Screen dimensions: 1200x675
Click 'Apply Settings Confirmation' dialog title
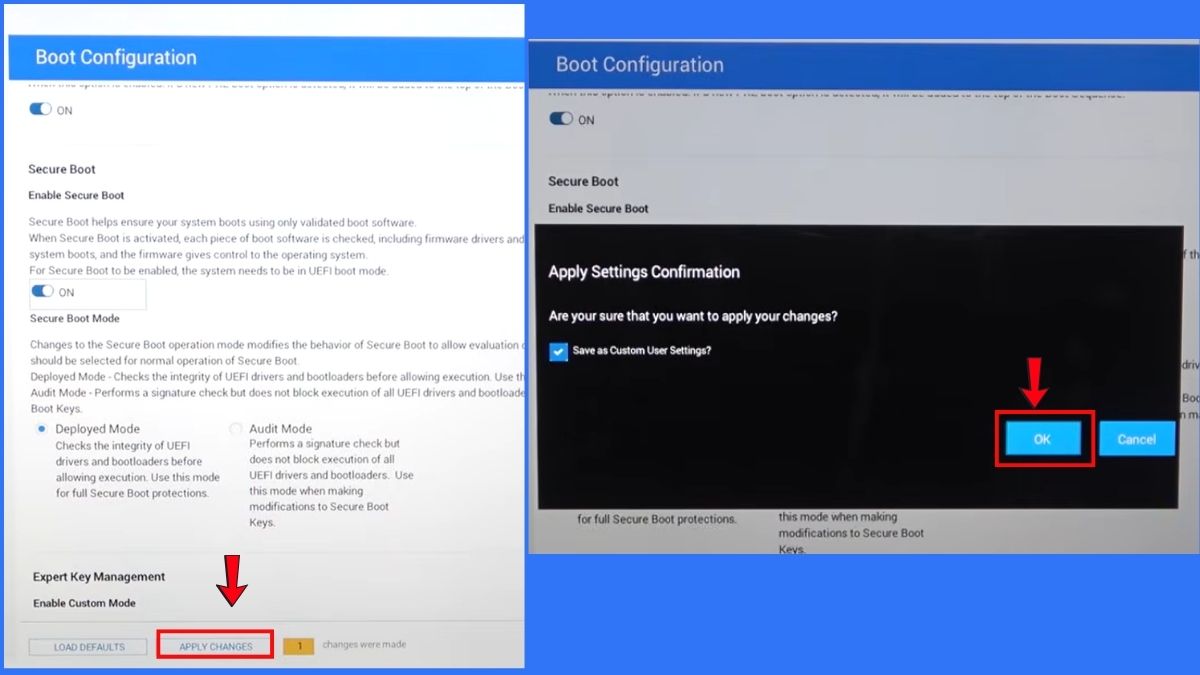pos(644,272)
